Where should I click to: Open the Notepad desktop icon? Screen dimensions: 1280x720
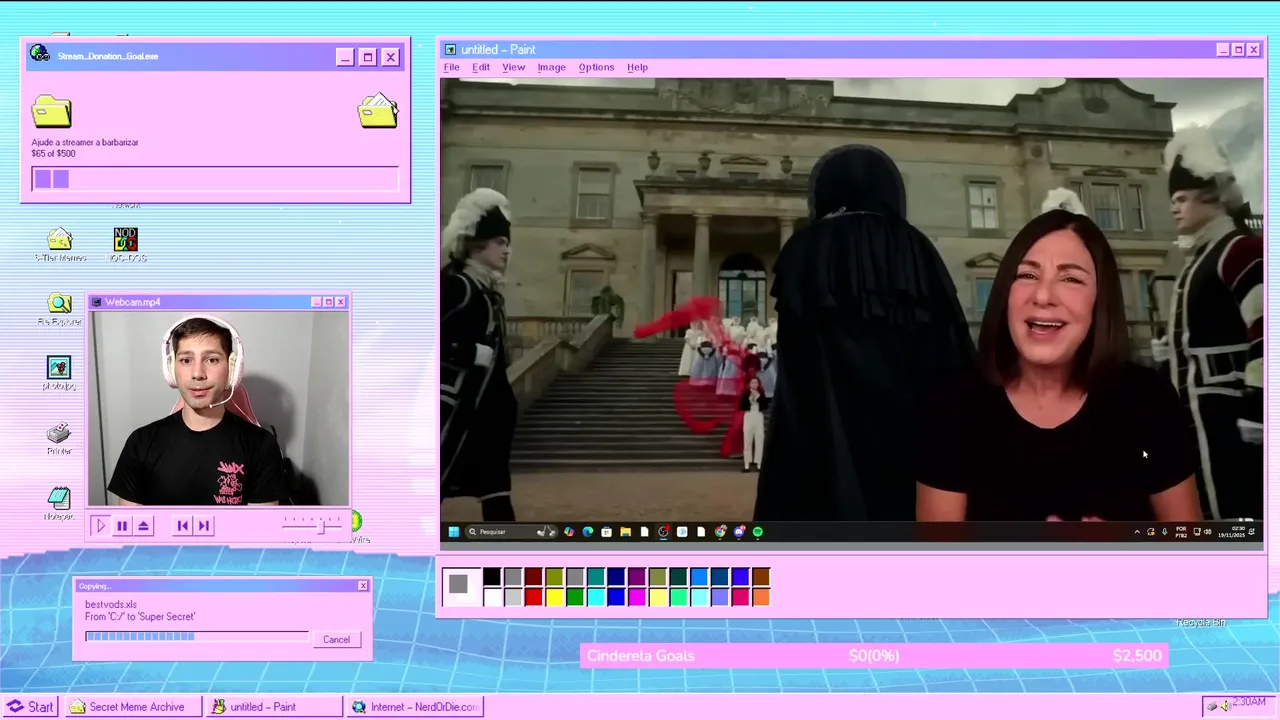(59, 503)
